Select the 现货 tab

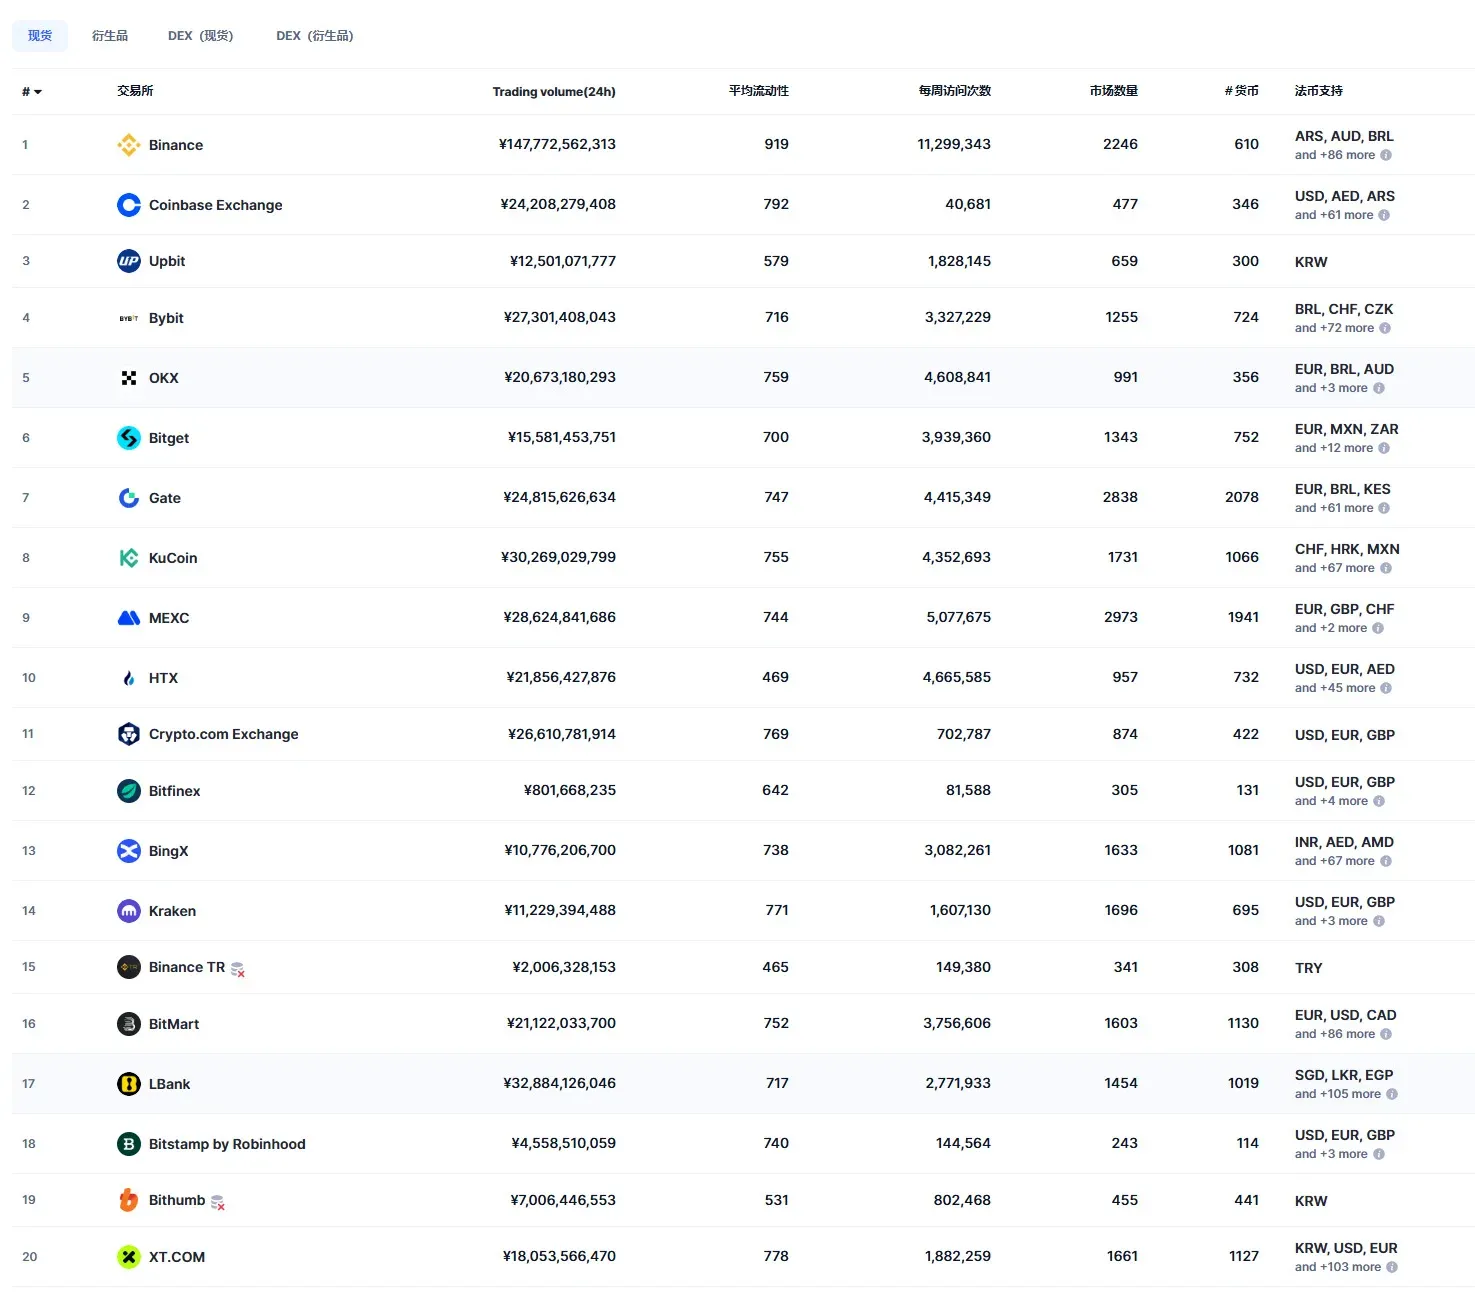[x=40, y=36]
